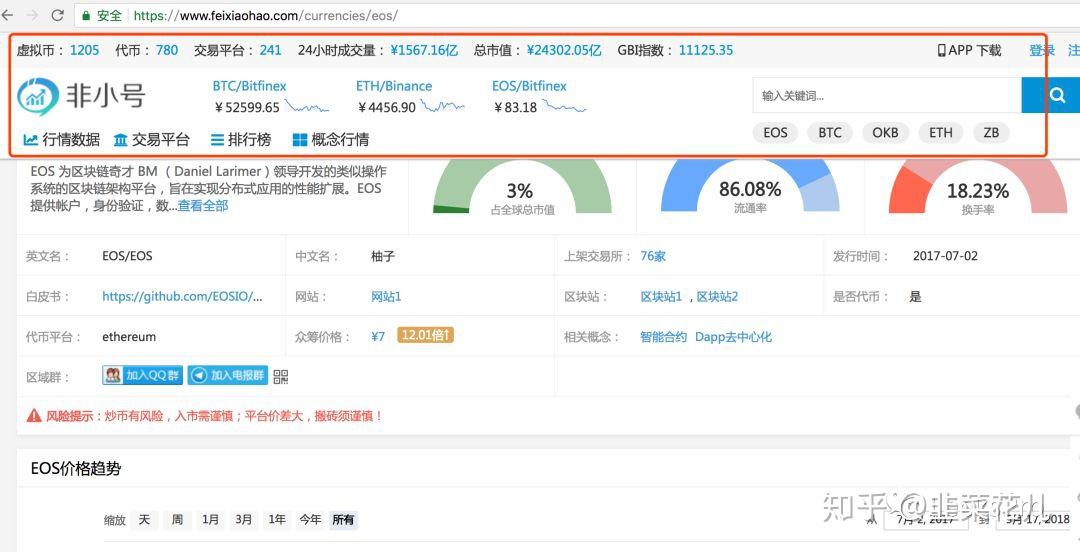1080x552 pixels.
Task: Click the BTC sparkline mini chart
Action: (307, 107)
